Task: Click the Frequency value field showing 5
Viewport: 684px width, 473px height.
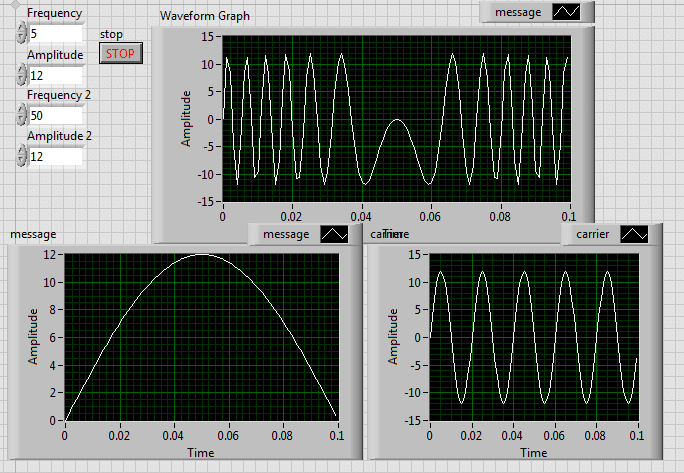Action: point(55,34)
